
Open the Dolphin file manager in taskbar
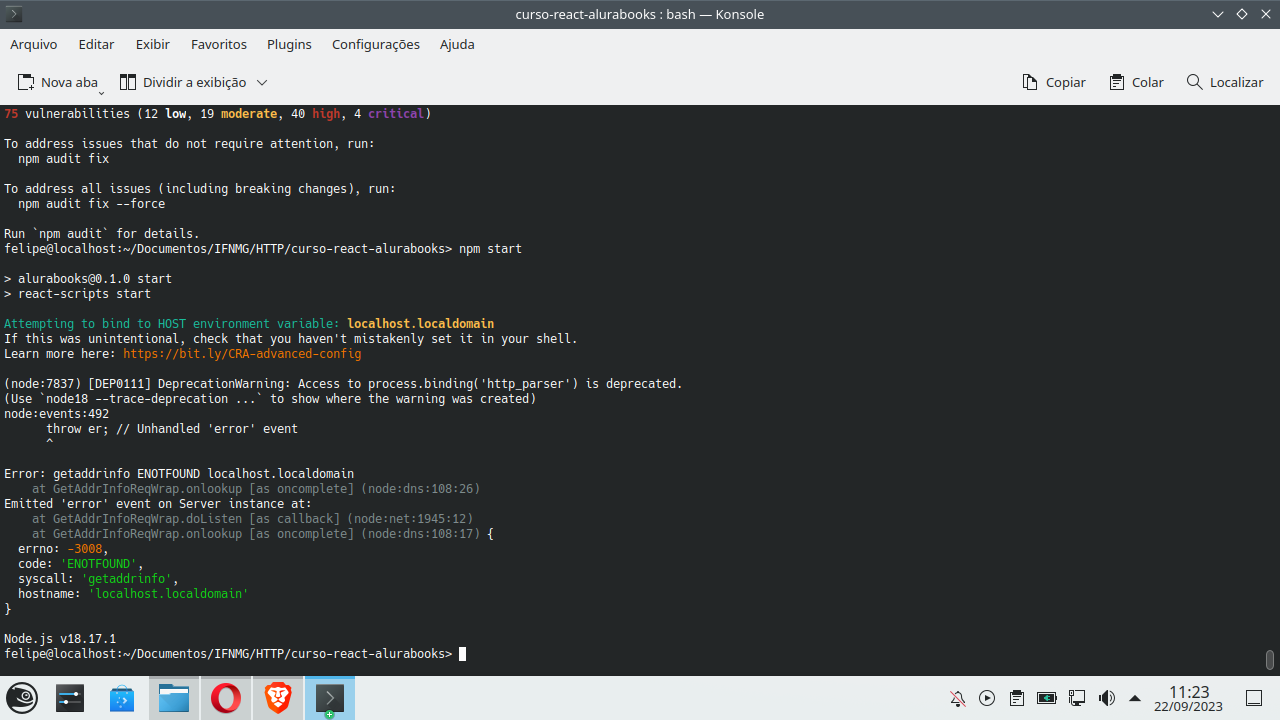click(174, 698)
